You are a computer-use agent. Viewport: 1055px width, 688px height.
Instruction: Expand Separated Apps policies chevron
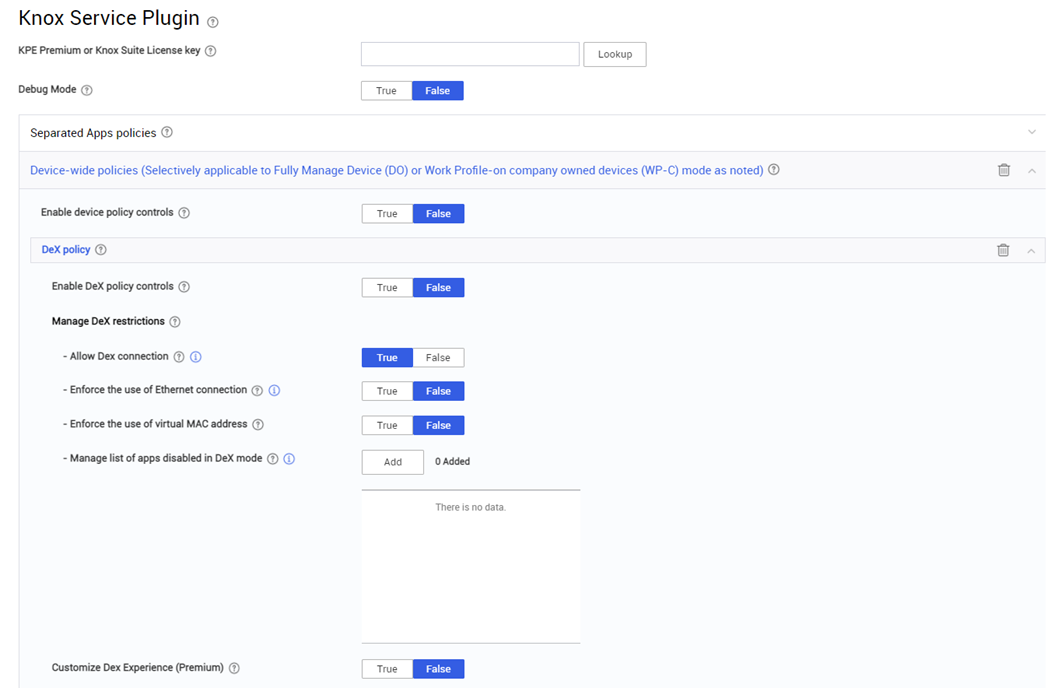click(1031, 132)
